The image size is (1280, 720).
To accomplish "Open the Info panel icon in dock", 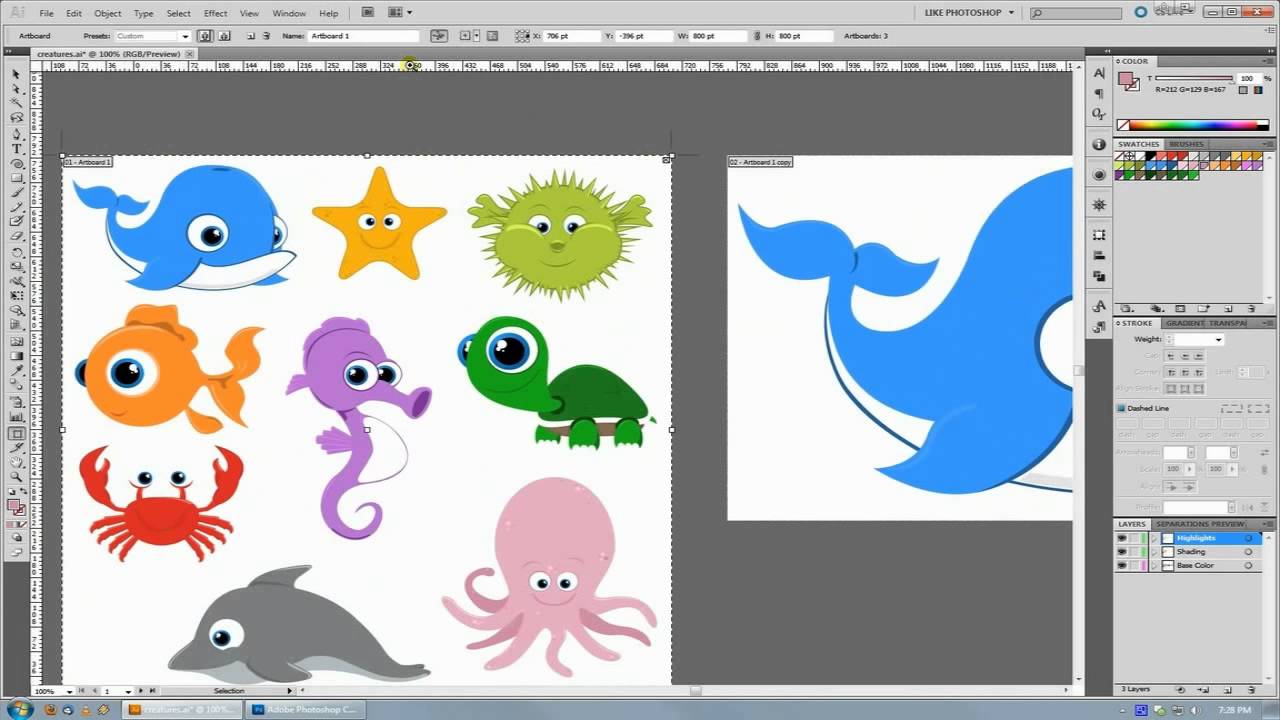I will [x=1099, y=145].
